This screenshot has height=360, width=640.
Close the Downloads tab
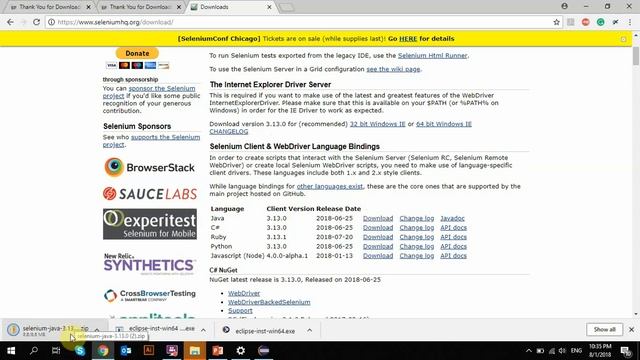(x=269, y=7)
